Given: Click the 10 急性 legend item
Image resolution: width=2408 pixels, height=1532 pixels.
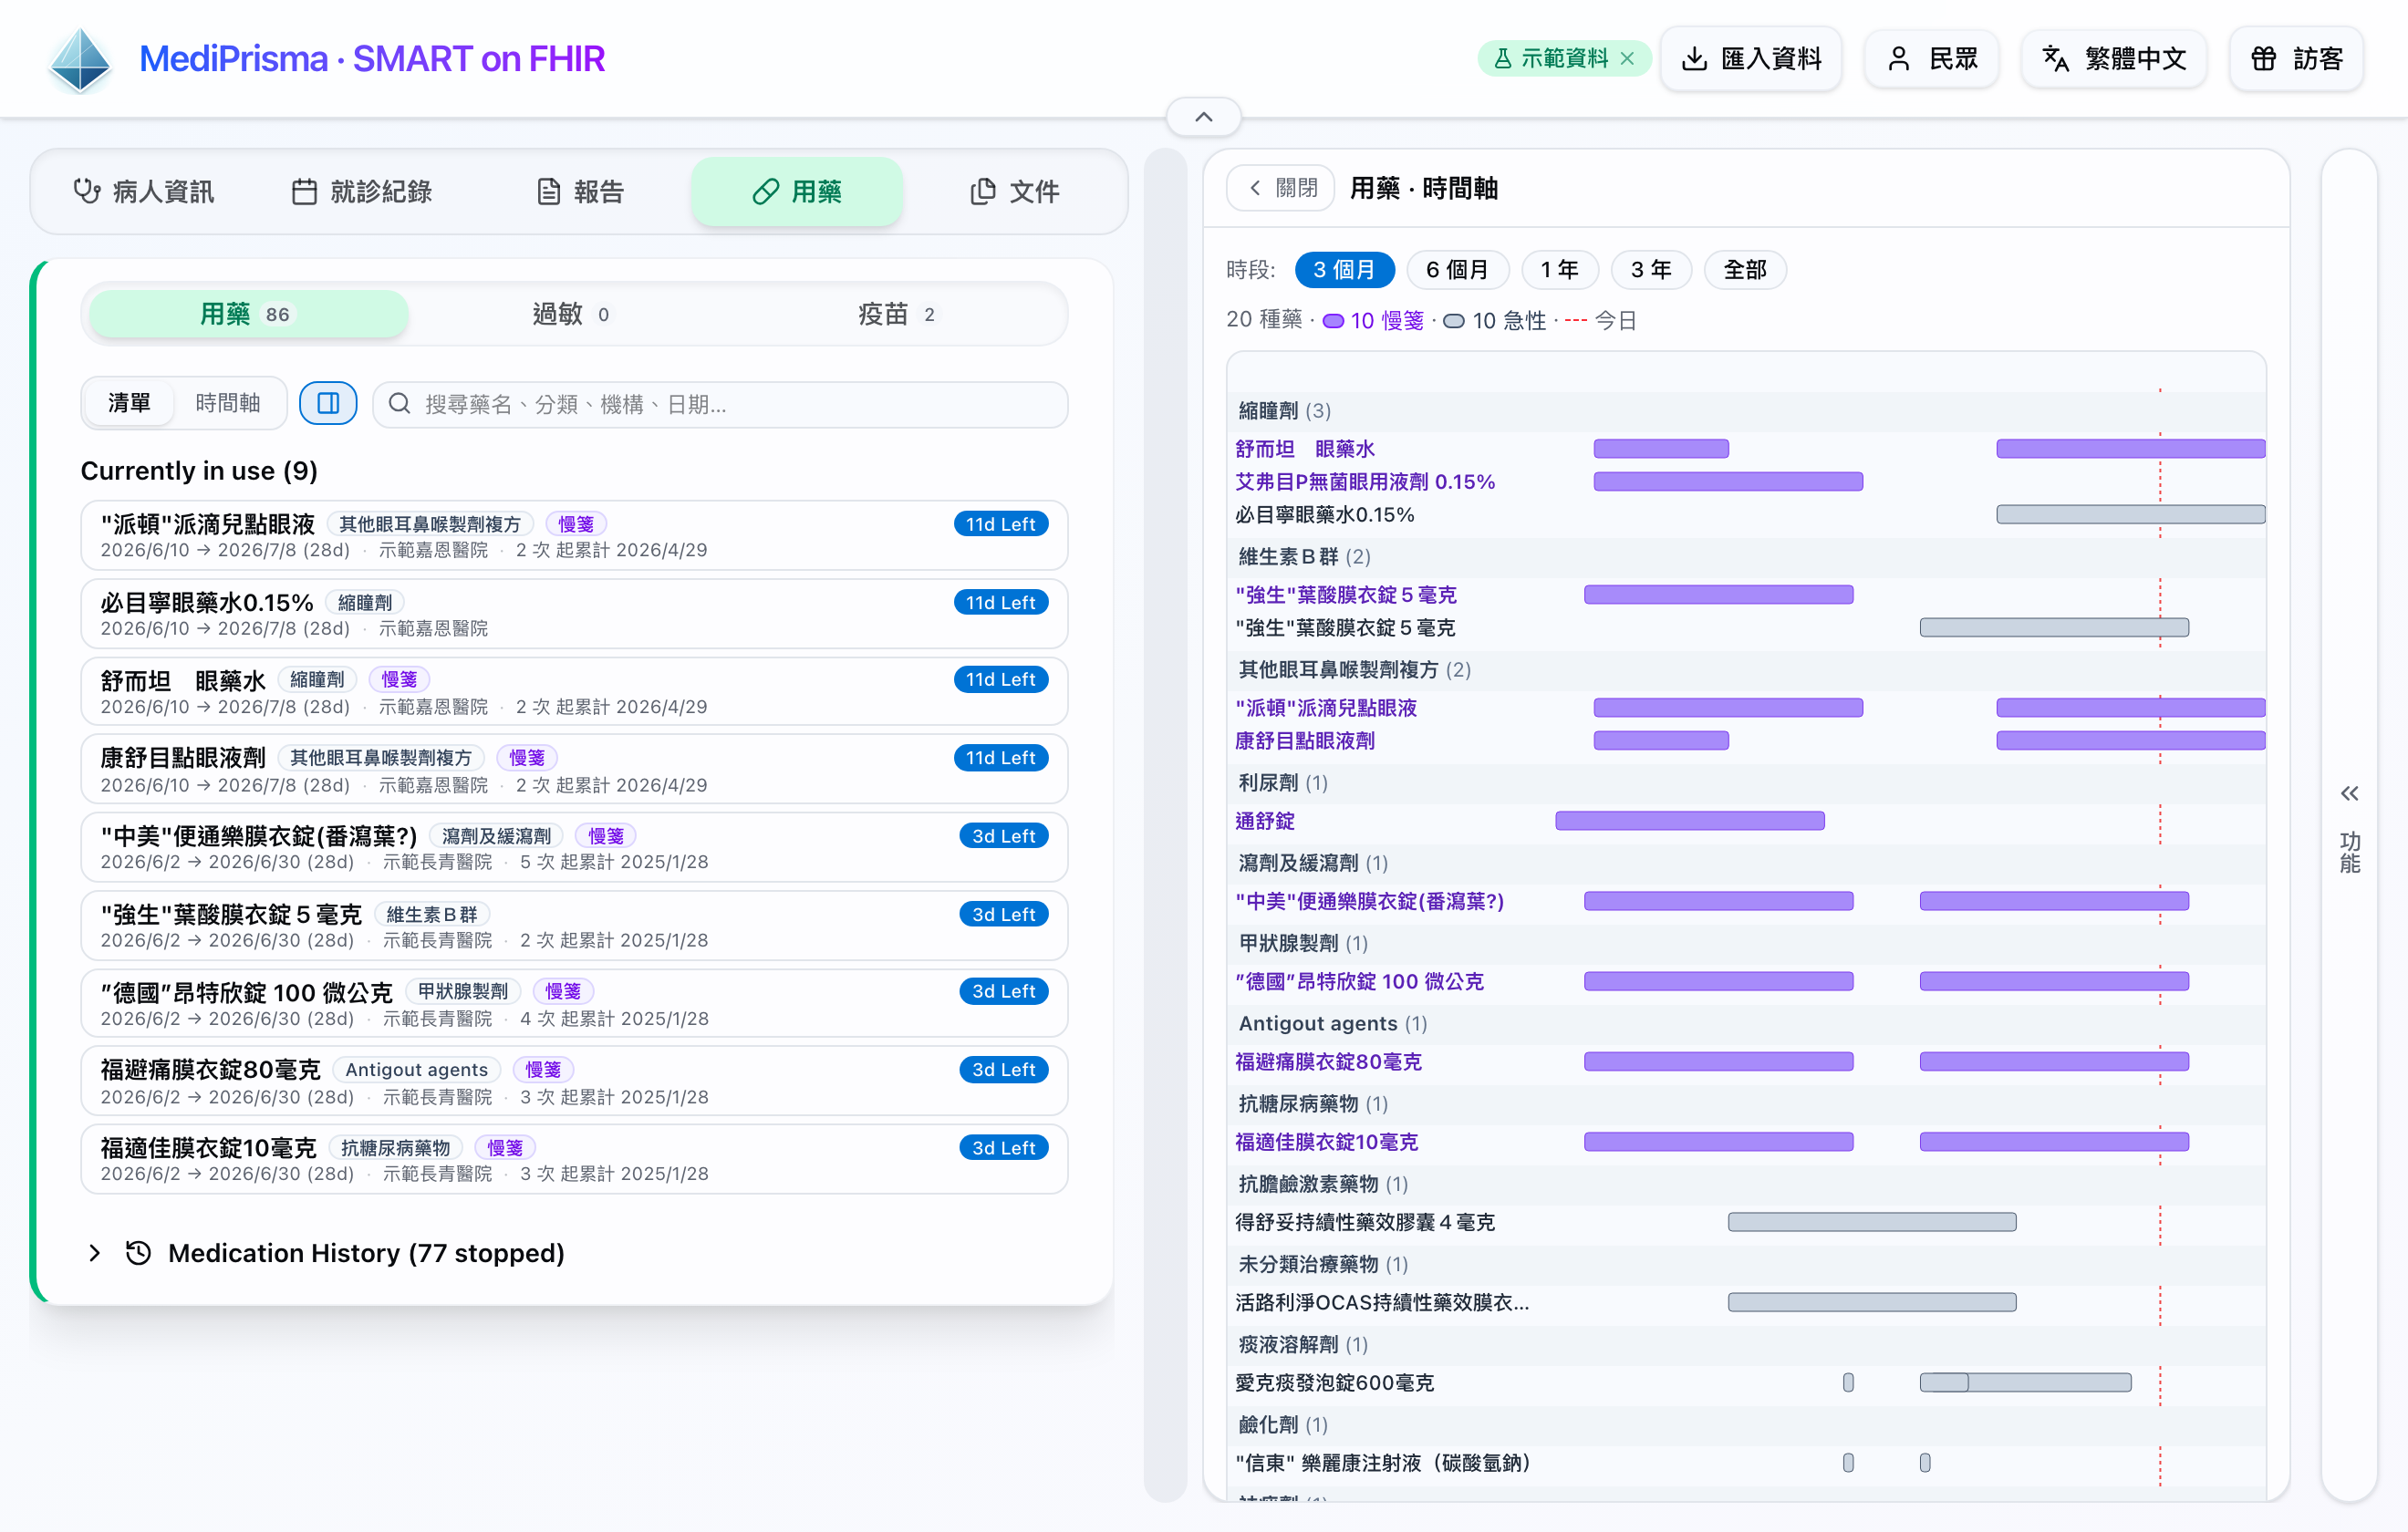Looking at the screenshot, I should click(x=1495, y=321).
